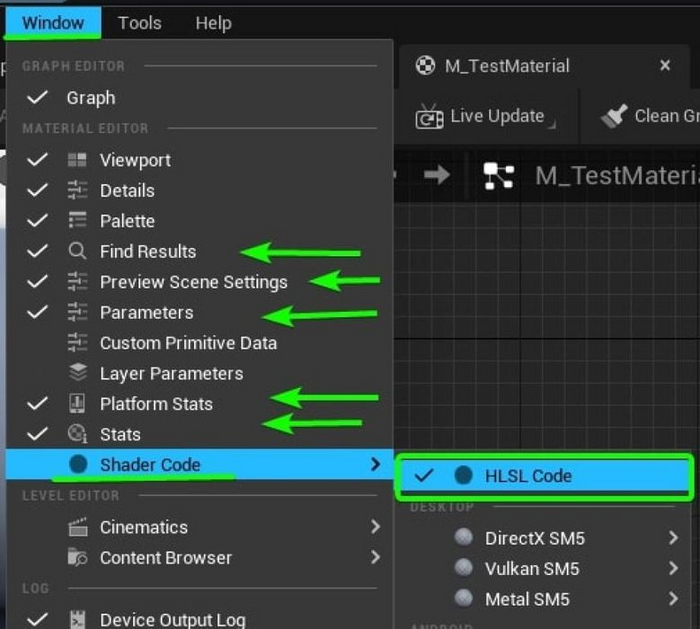
Task: Click the Cinematics clapperboard icon
Action: coord(78,527)
